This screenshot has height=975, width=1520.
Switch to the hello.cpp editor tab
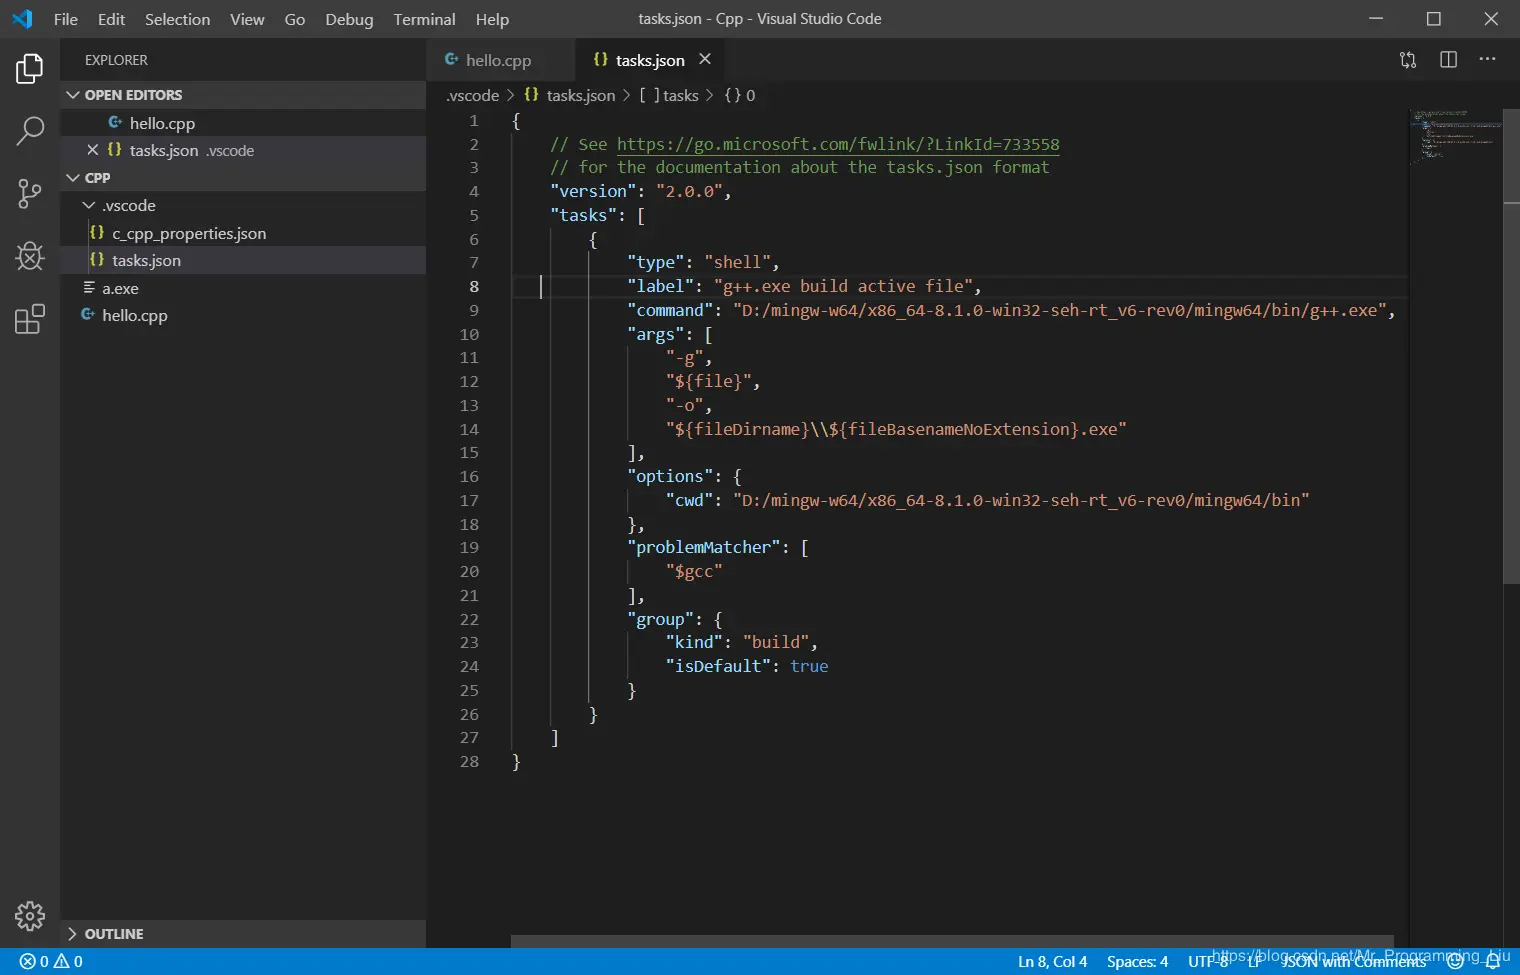point(501,60)
